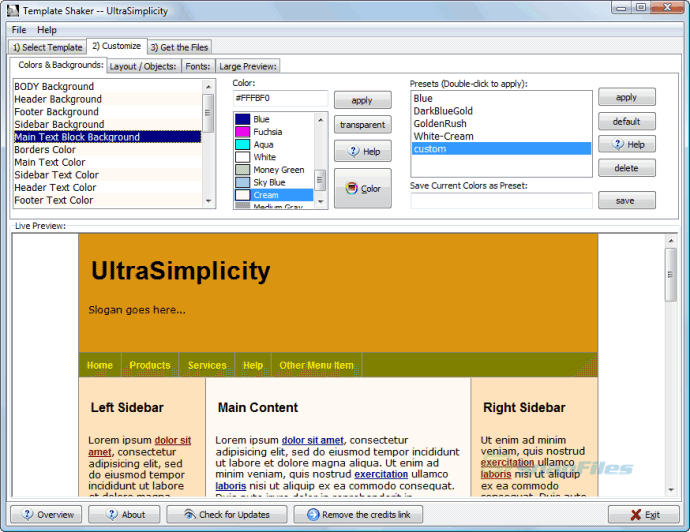Click Remove the credits link button

tap(358, 514)
